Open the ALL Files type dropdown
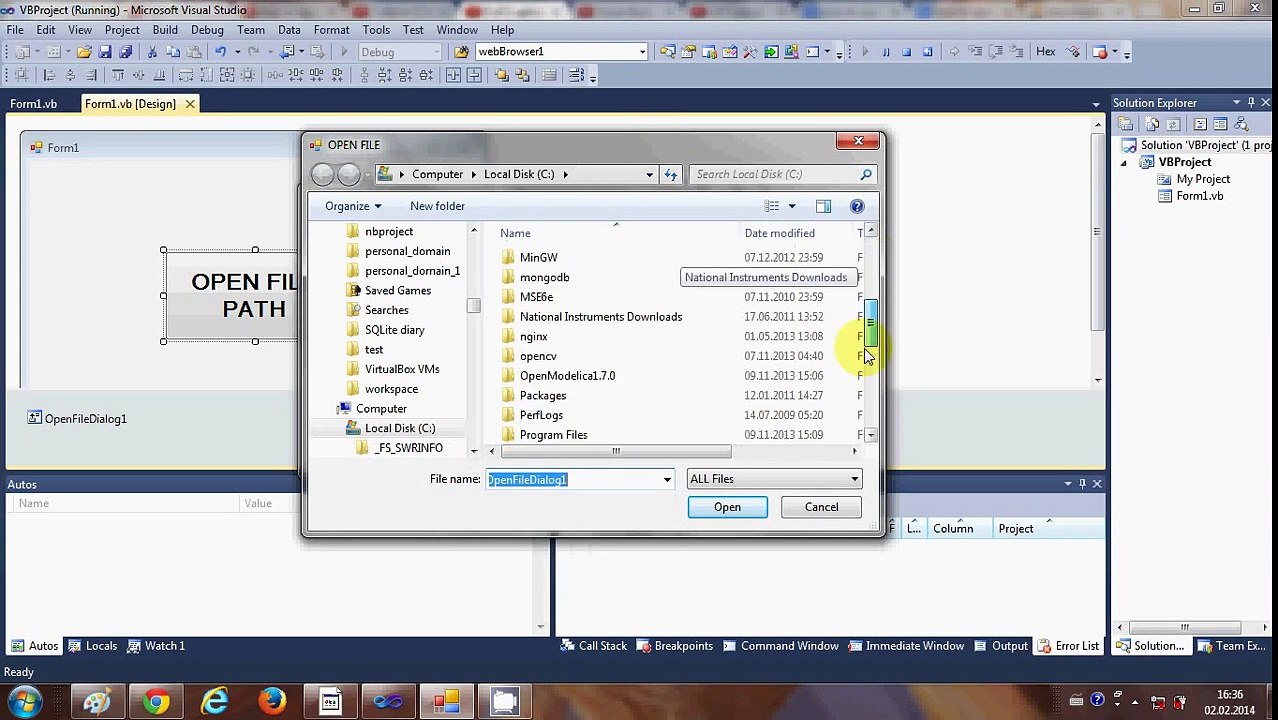1278x720 pixels. point(854,479)
